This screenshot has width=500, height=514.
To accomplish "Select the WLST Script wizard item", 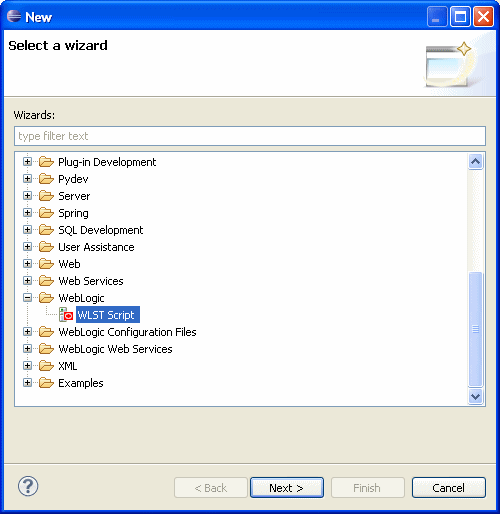I will click(x=108, y=315).
